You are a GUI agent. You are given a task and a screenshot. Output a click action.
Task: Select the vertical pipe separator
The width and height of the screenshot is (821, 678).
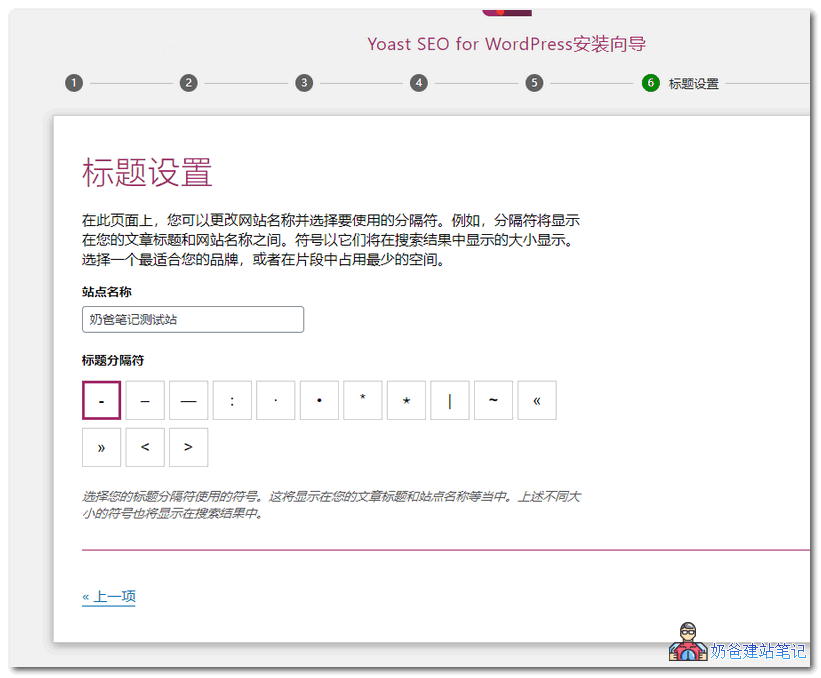pyautogui.click(x=449, y=400)
